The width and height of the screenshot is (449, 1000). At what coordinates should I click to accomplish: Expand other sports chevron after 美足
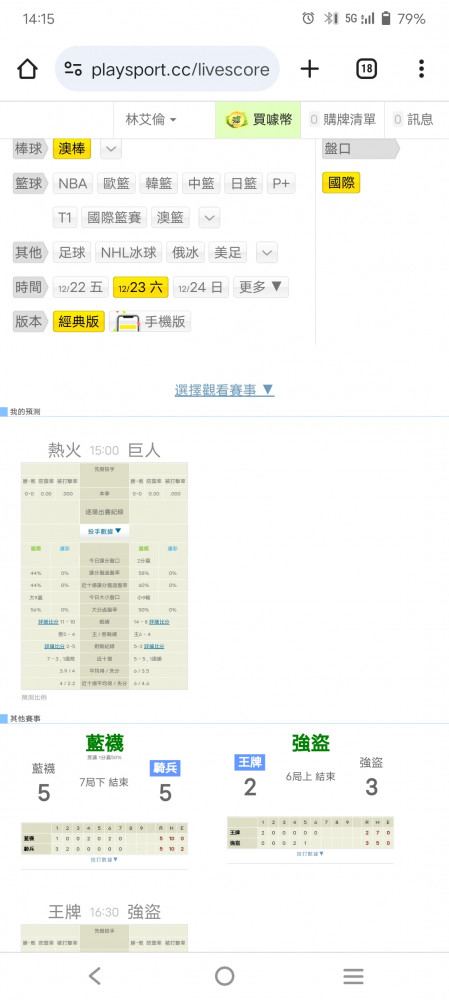click(x=267, y=253)
